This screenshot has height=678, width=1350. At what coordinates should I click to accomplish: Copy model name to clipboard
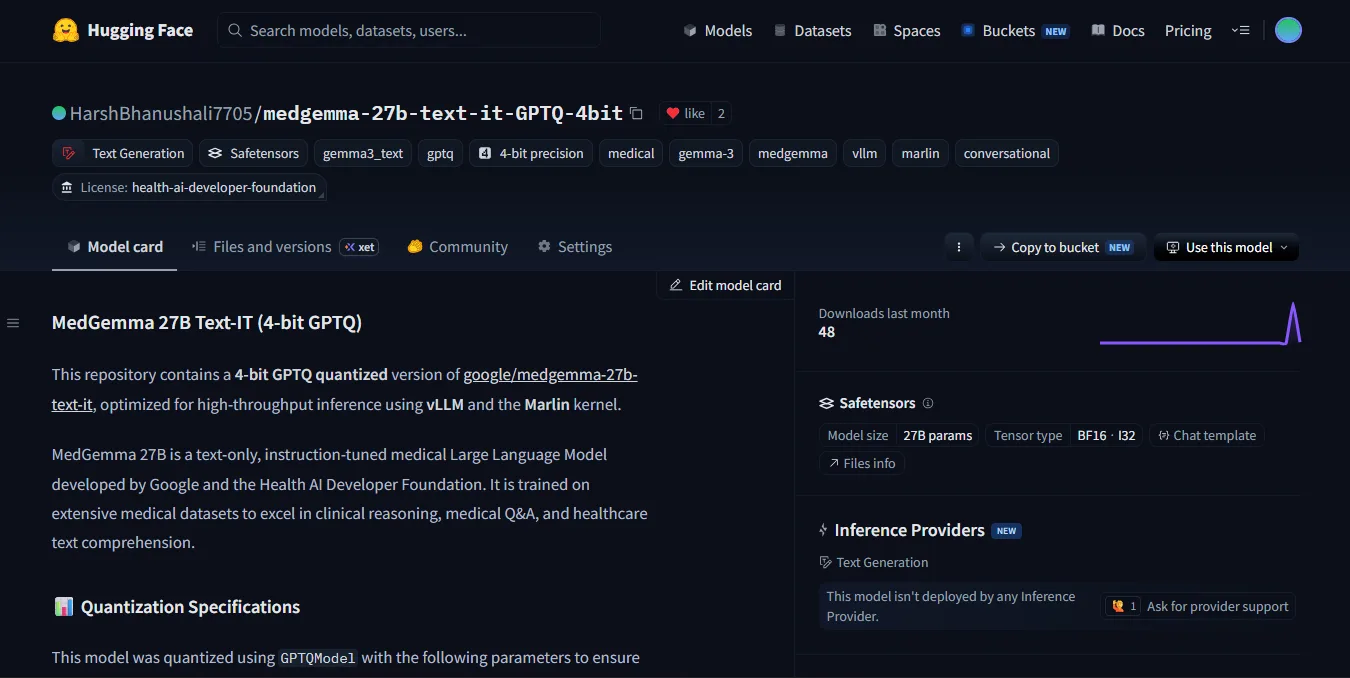click(x=636, y=113)
